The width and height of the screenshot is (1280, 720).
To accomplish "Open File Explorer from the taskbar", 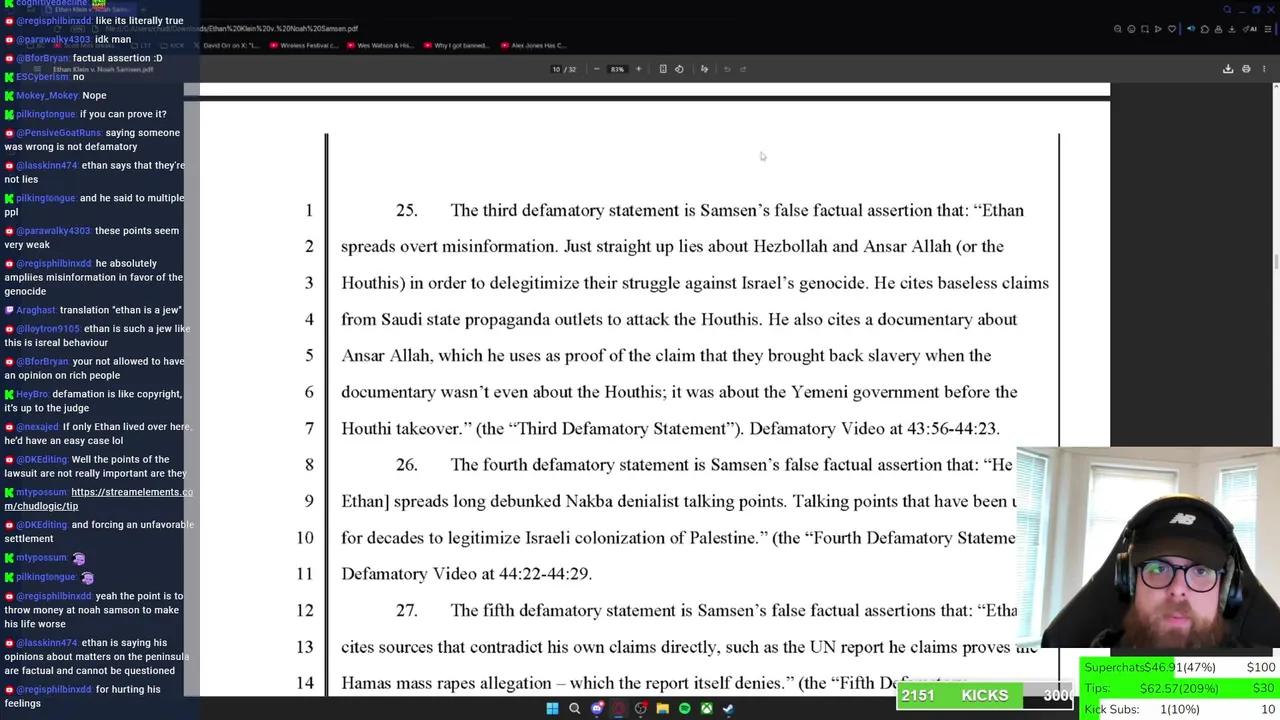I will (662, 709).
